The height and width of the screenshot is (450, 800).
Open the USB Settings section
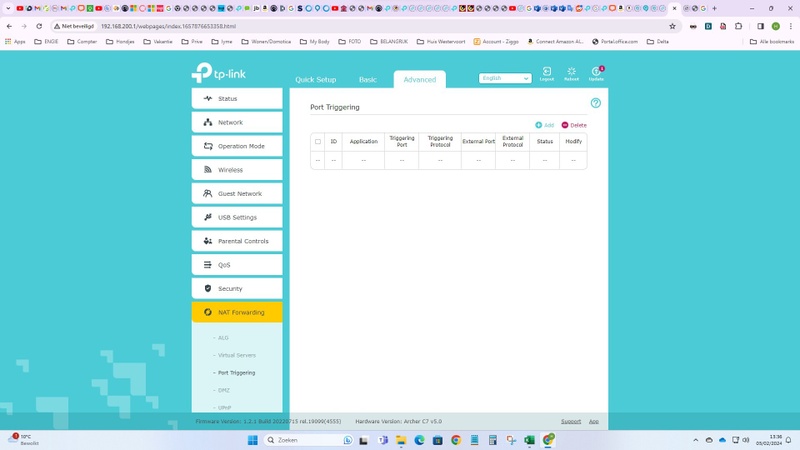[x=237, y=217]
